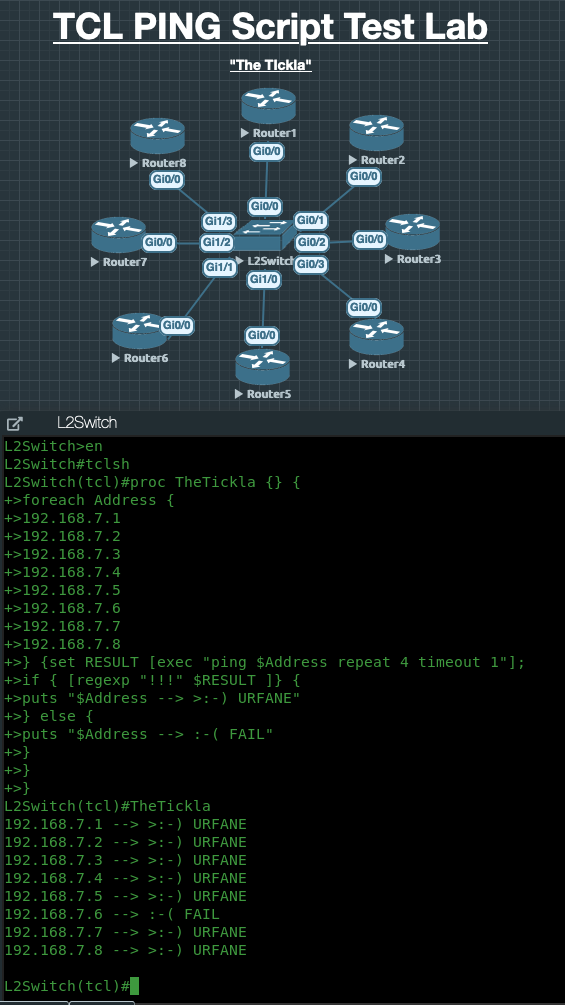The image size is (565, 1005).
Task: Click the regexp if-condition console line
Action: (x=152, y=679)
